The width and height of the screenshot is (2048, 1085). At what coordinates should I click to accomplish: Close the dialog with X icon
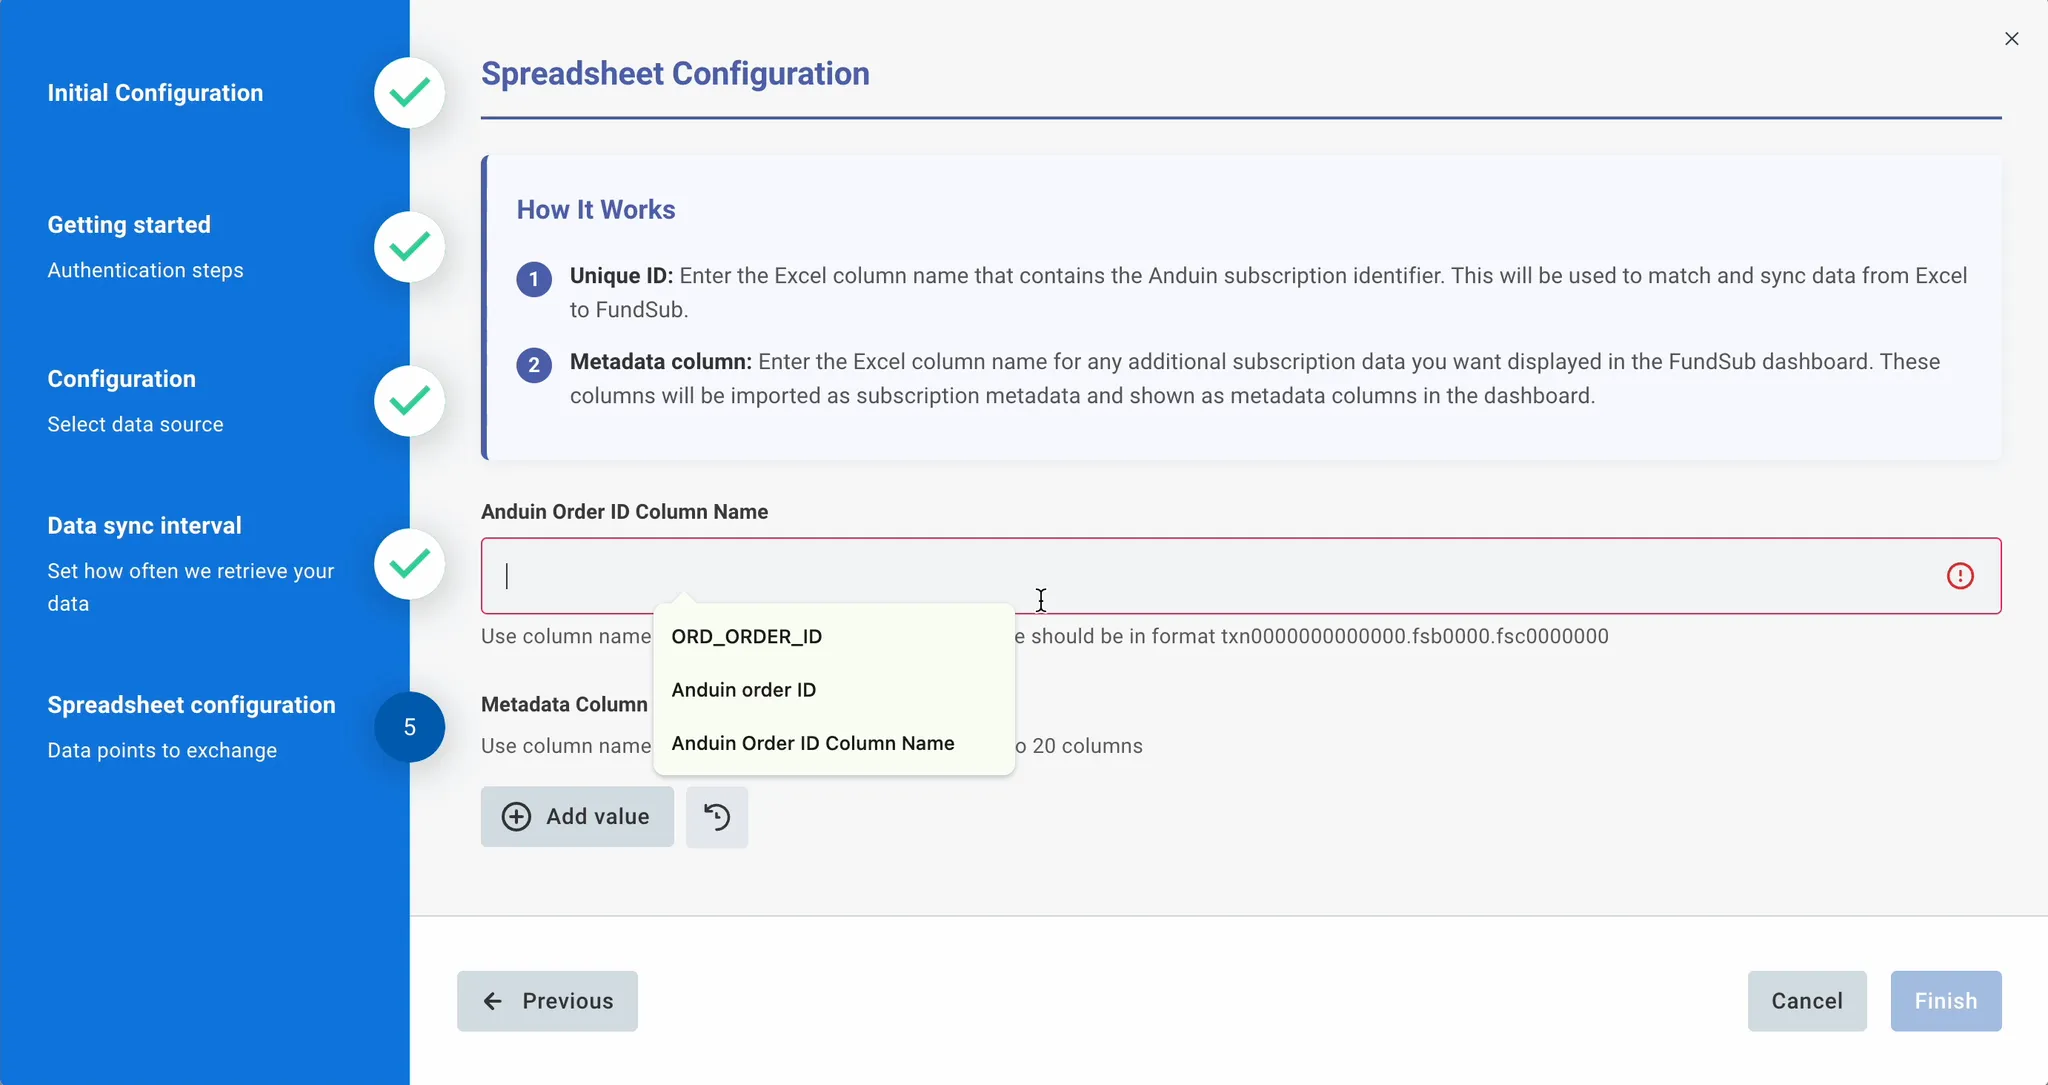pos(2011,39)
